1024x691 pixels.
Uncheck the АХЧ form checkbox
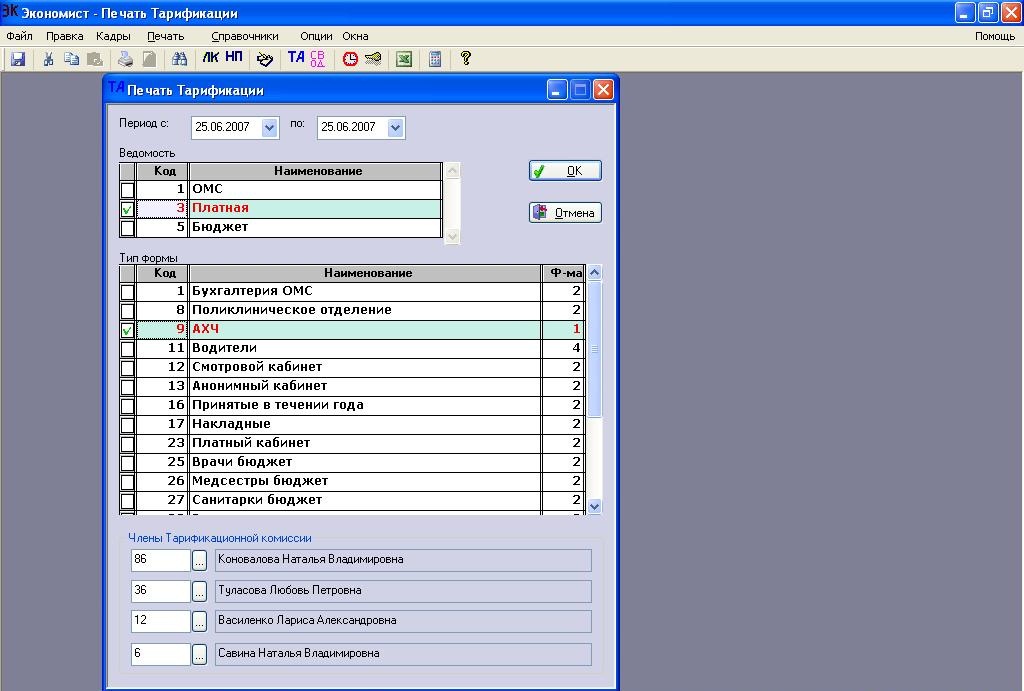click(x=127, y=330)
